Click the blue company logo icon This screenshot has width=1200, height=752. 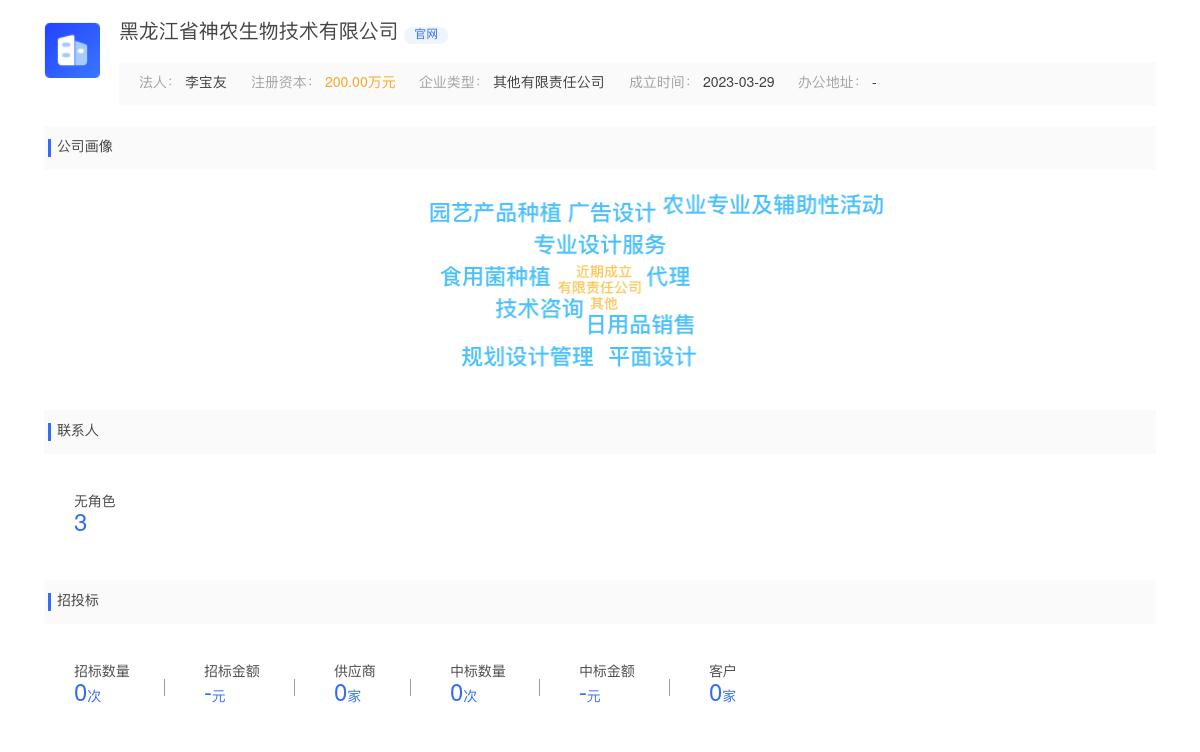72,50
